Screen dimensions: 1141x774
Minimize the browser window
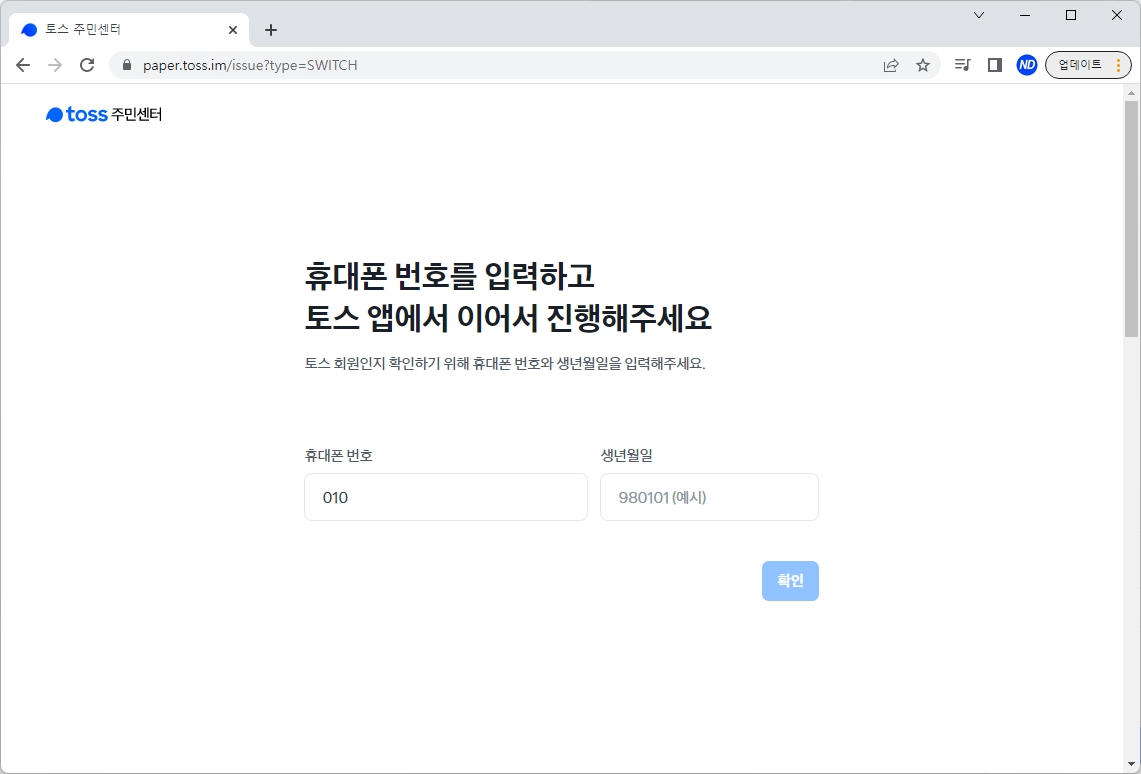point(1025,15)
